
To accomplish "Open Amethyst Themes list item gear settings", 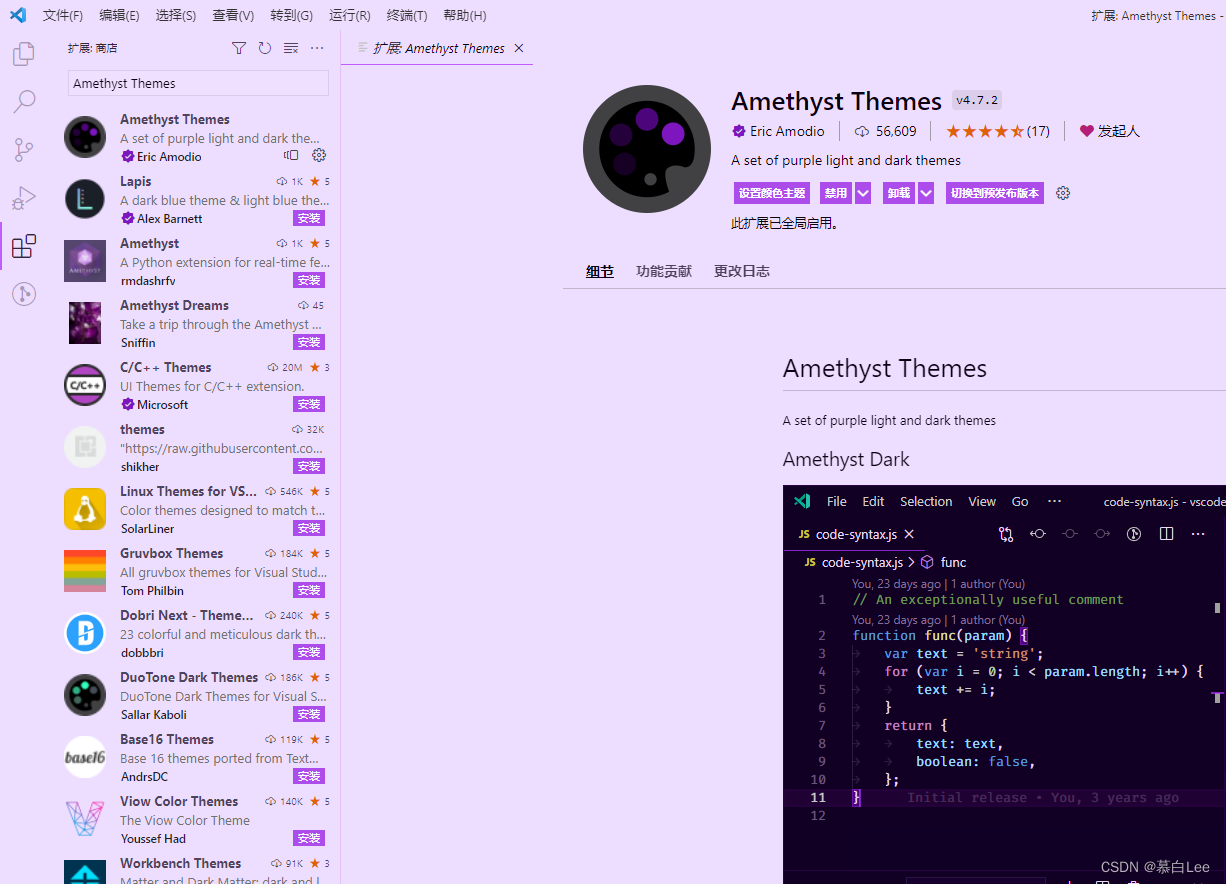I will tap(319, 155).
